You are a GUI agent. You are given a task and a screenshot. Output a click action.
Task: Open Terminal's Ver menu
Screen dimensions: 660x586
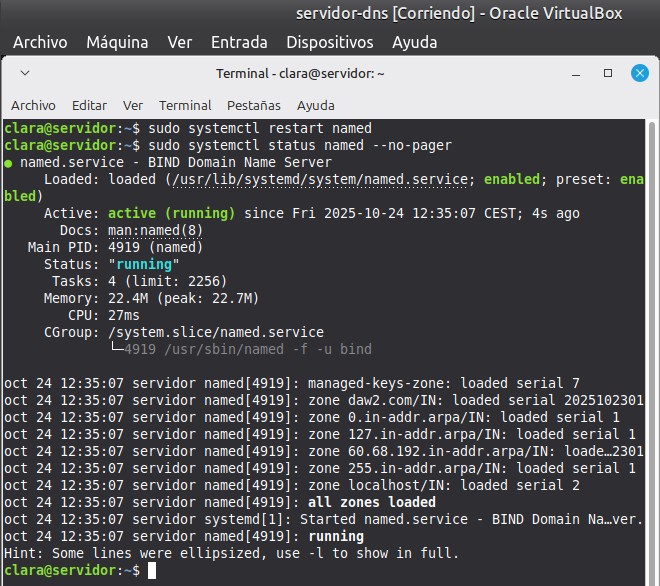point(133,105)
